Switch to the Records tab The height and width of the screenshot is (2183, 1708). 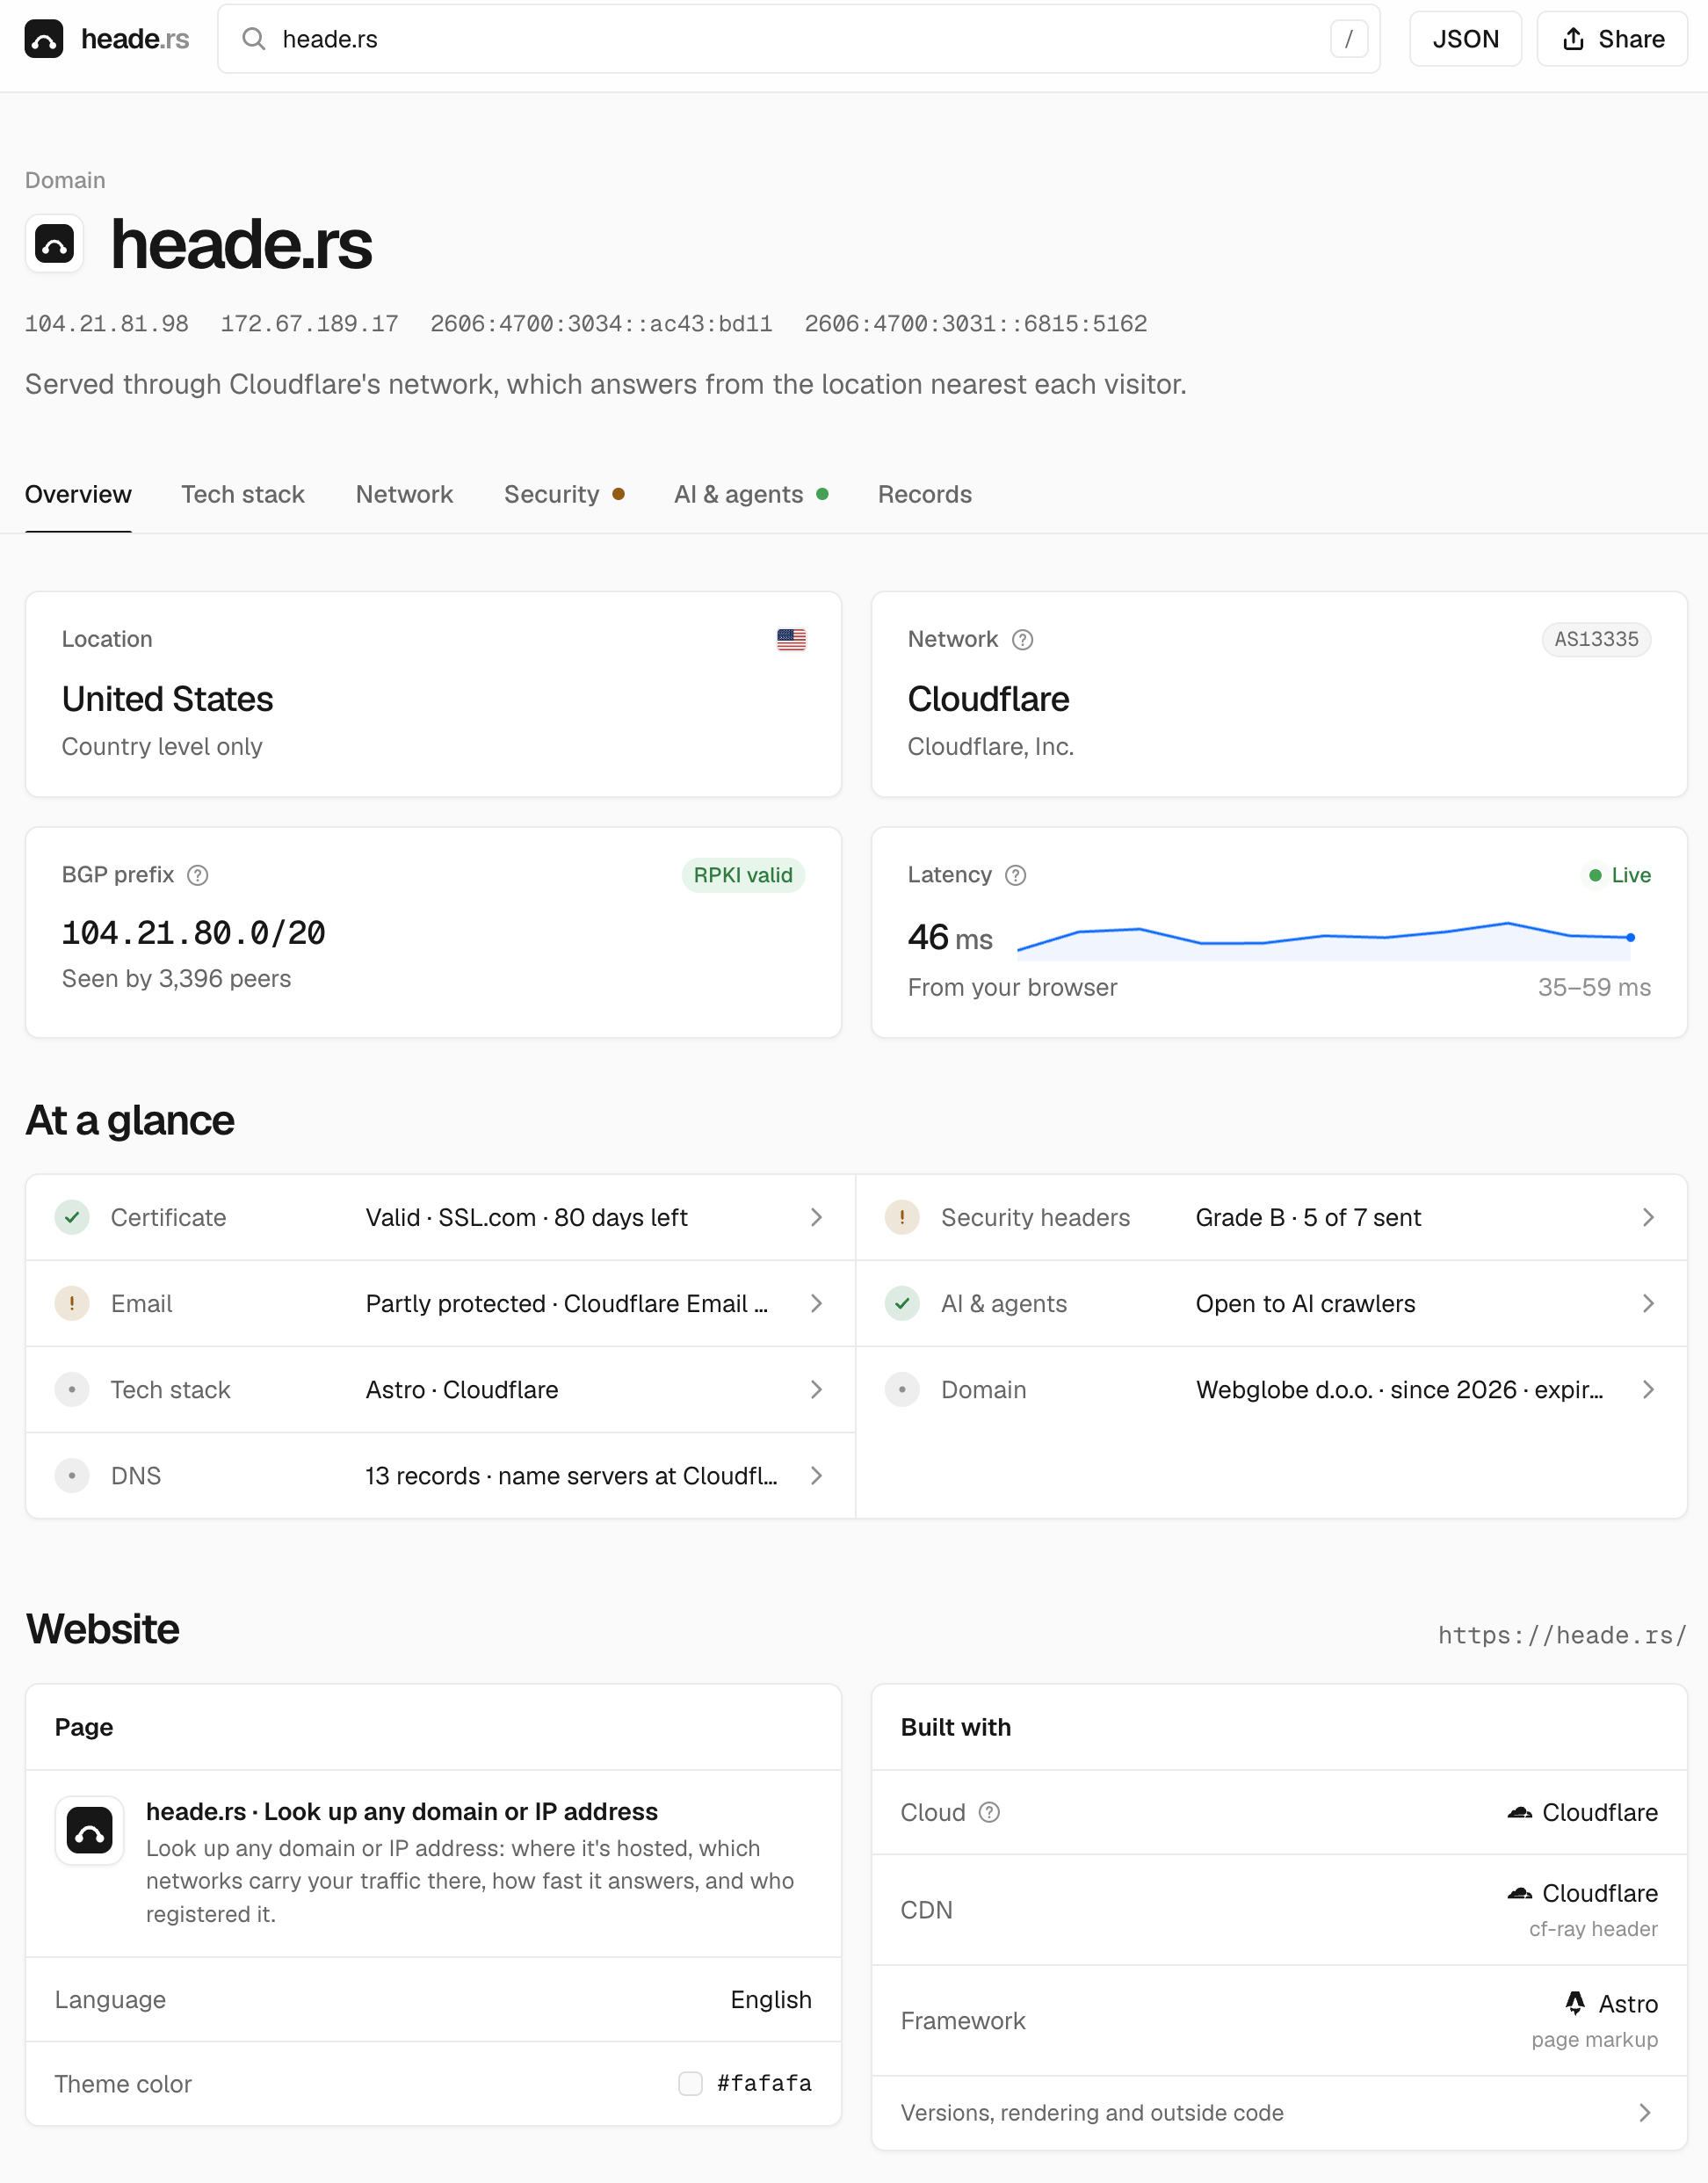click(x=924, y=494)
